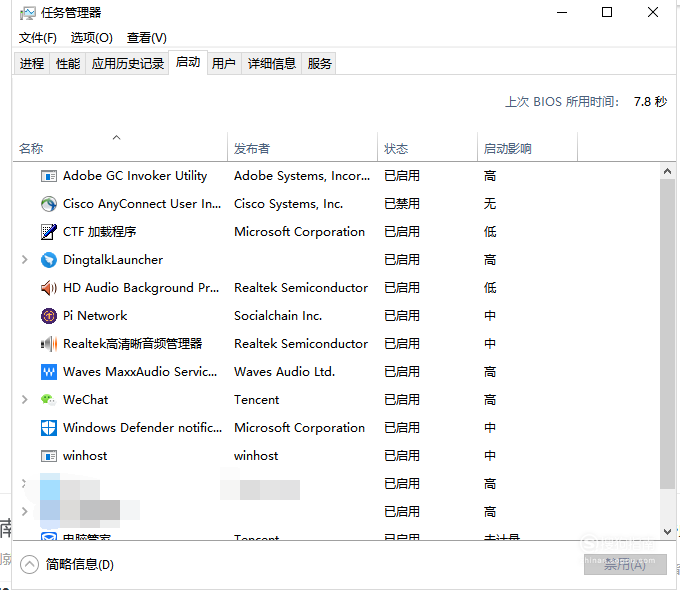Click the Cisco AnyConnect globe icon
The width and height of the screenshot is (680, 590).
tap(49, 204)
